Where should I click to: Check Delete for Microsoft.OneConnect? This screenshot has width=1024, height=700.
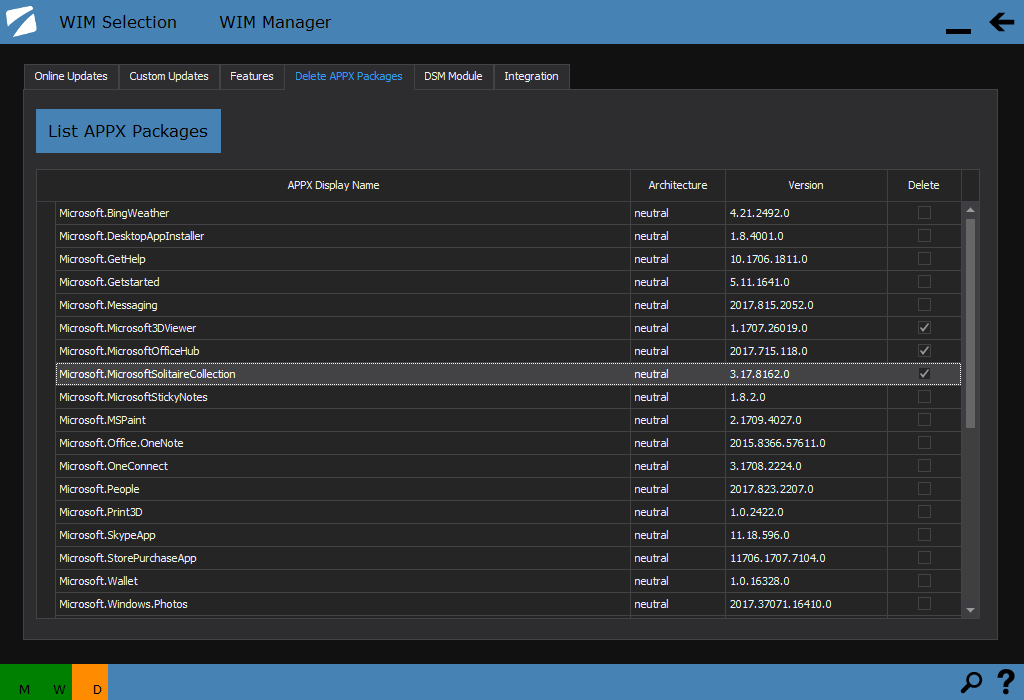[924, 466]
